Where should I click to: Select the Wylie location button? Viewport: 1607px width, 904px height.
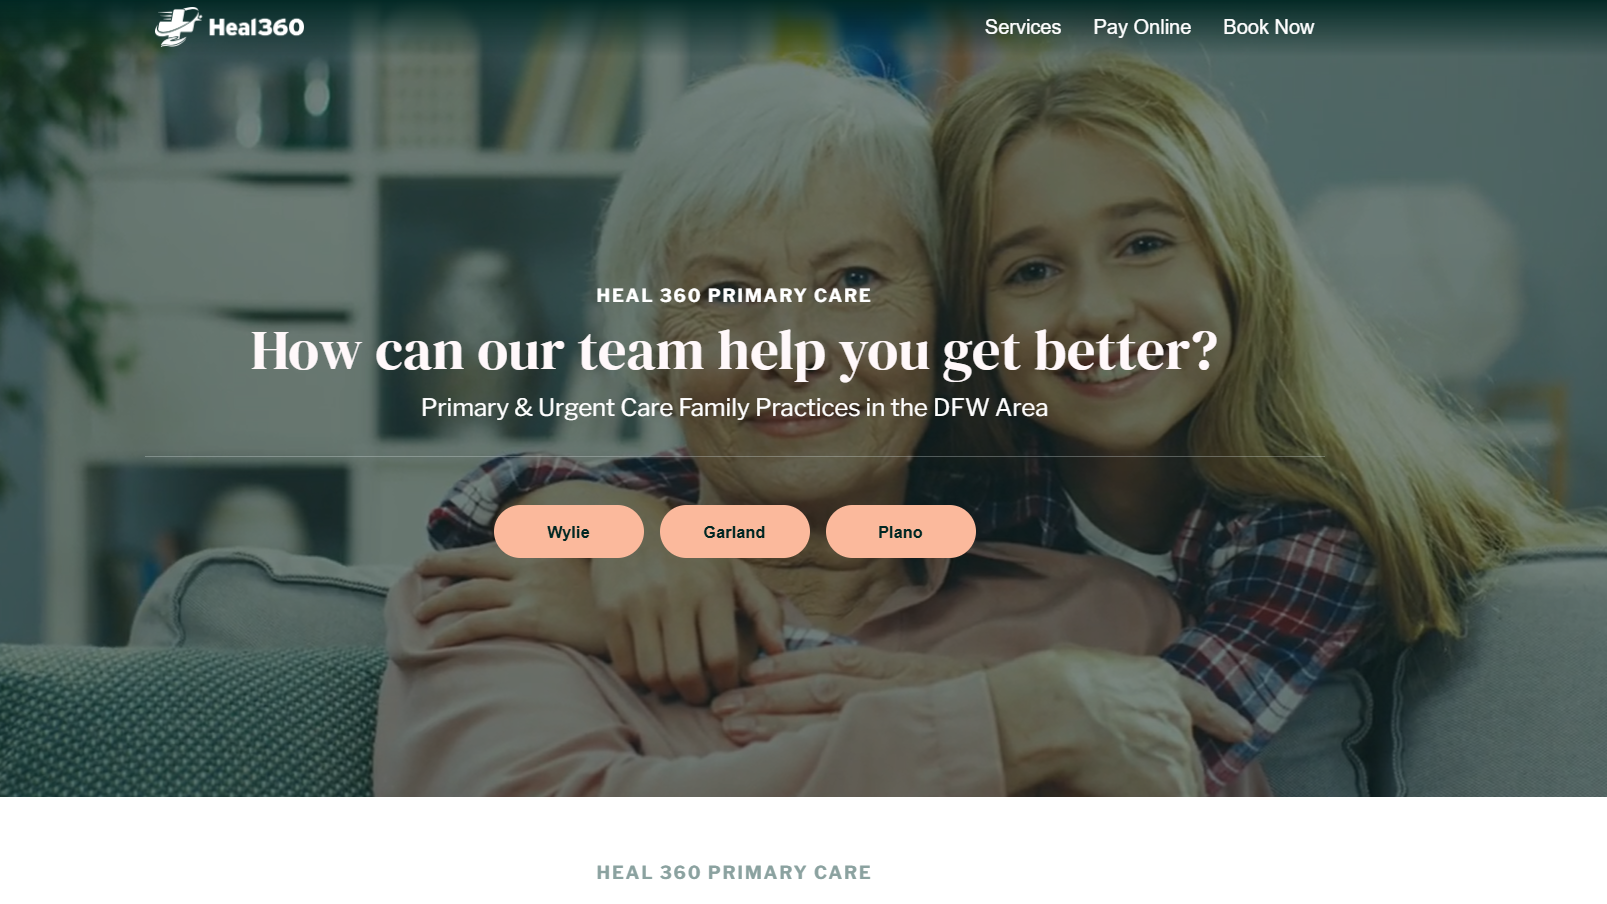569,532
